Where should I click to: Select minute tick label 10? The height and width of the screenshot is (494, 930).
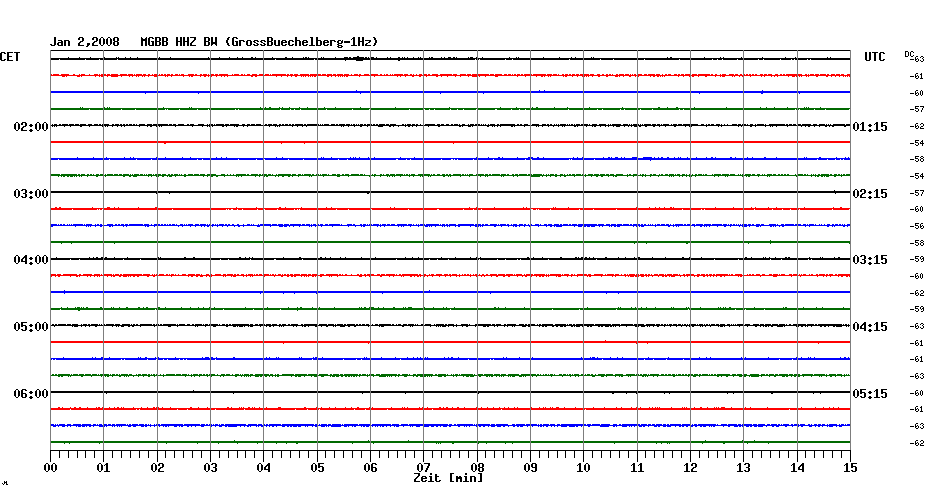pyautogui.click(x=584, y=468)
